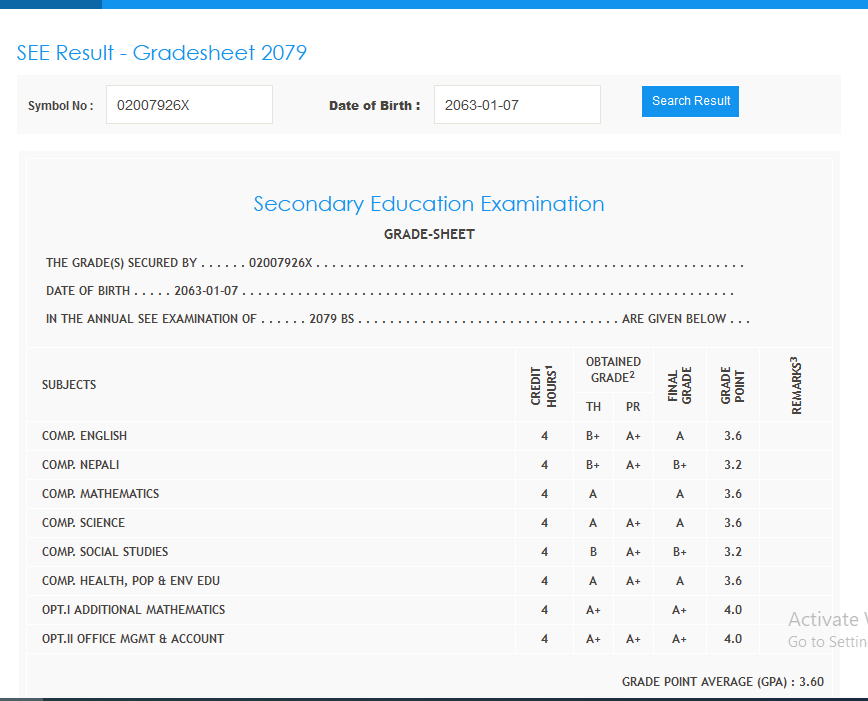Image resolution: width=868 pixels, height=701 pixels.
Task: Select COMP. HEALTH, POP & ENV EDU subject
Action: 130,581
